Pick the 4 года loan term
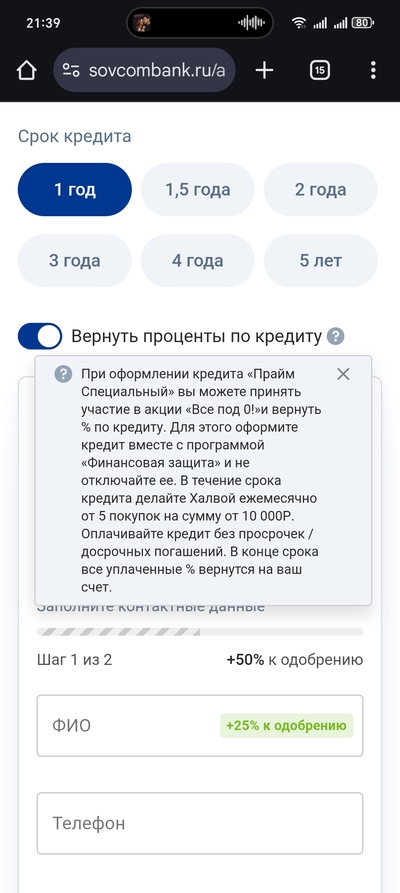Image resolution: width=400 pixels, height=893 pixels. 198,261
